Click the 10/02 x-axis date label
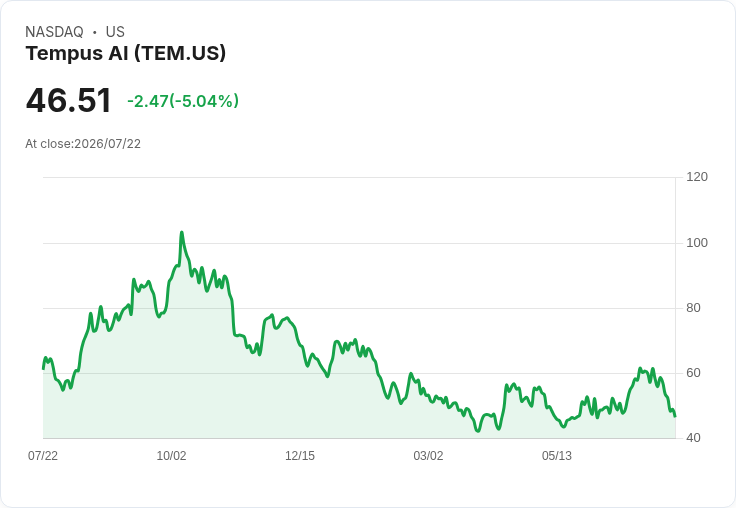 [x=171, y=455]
